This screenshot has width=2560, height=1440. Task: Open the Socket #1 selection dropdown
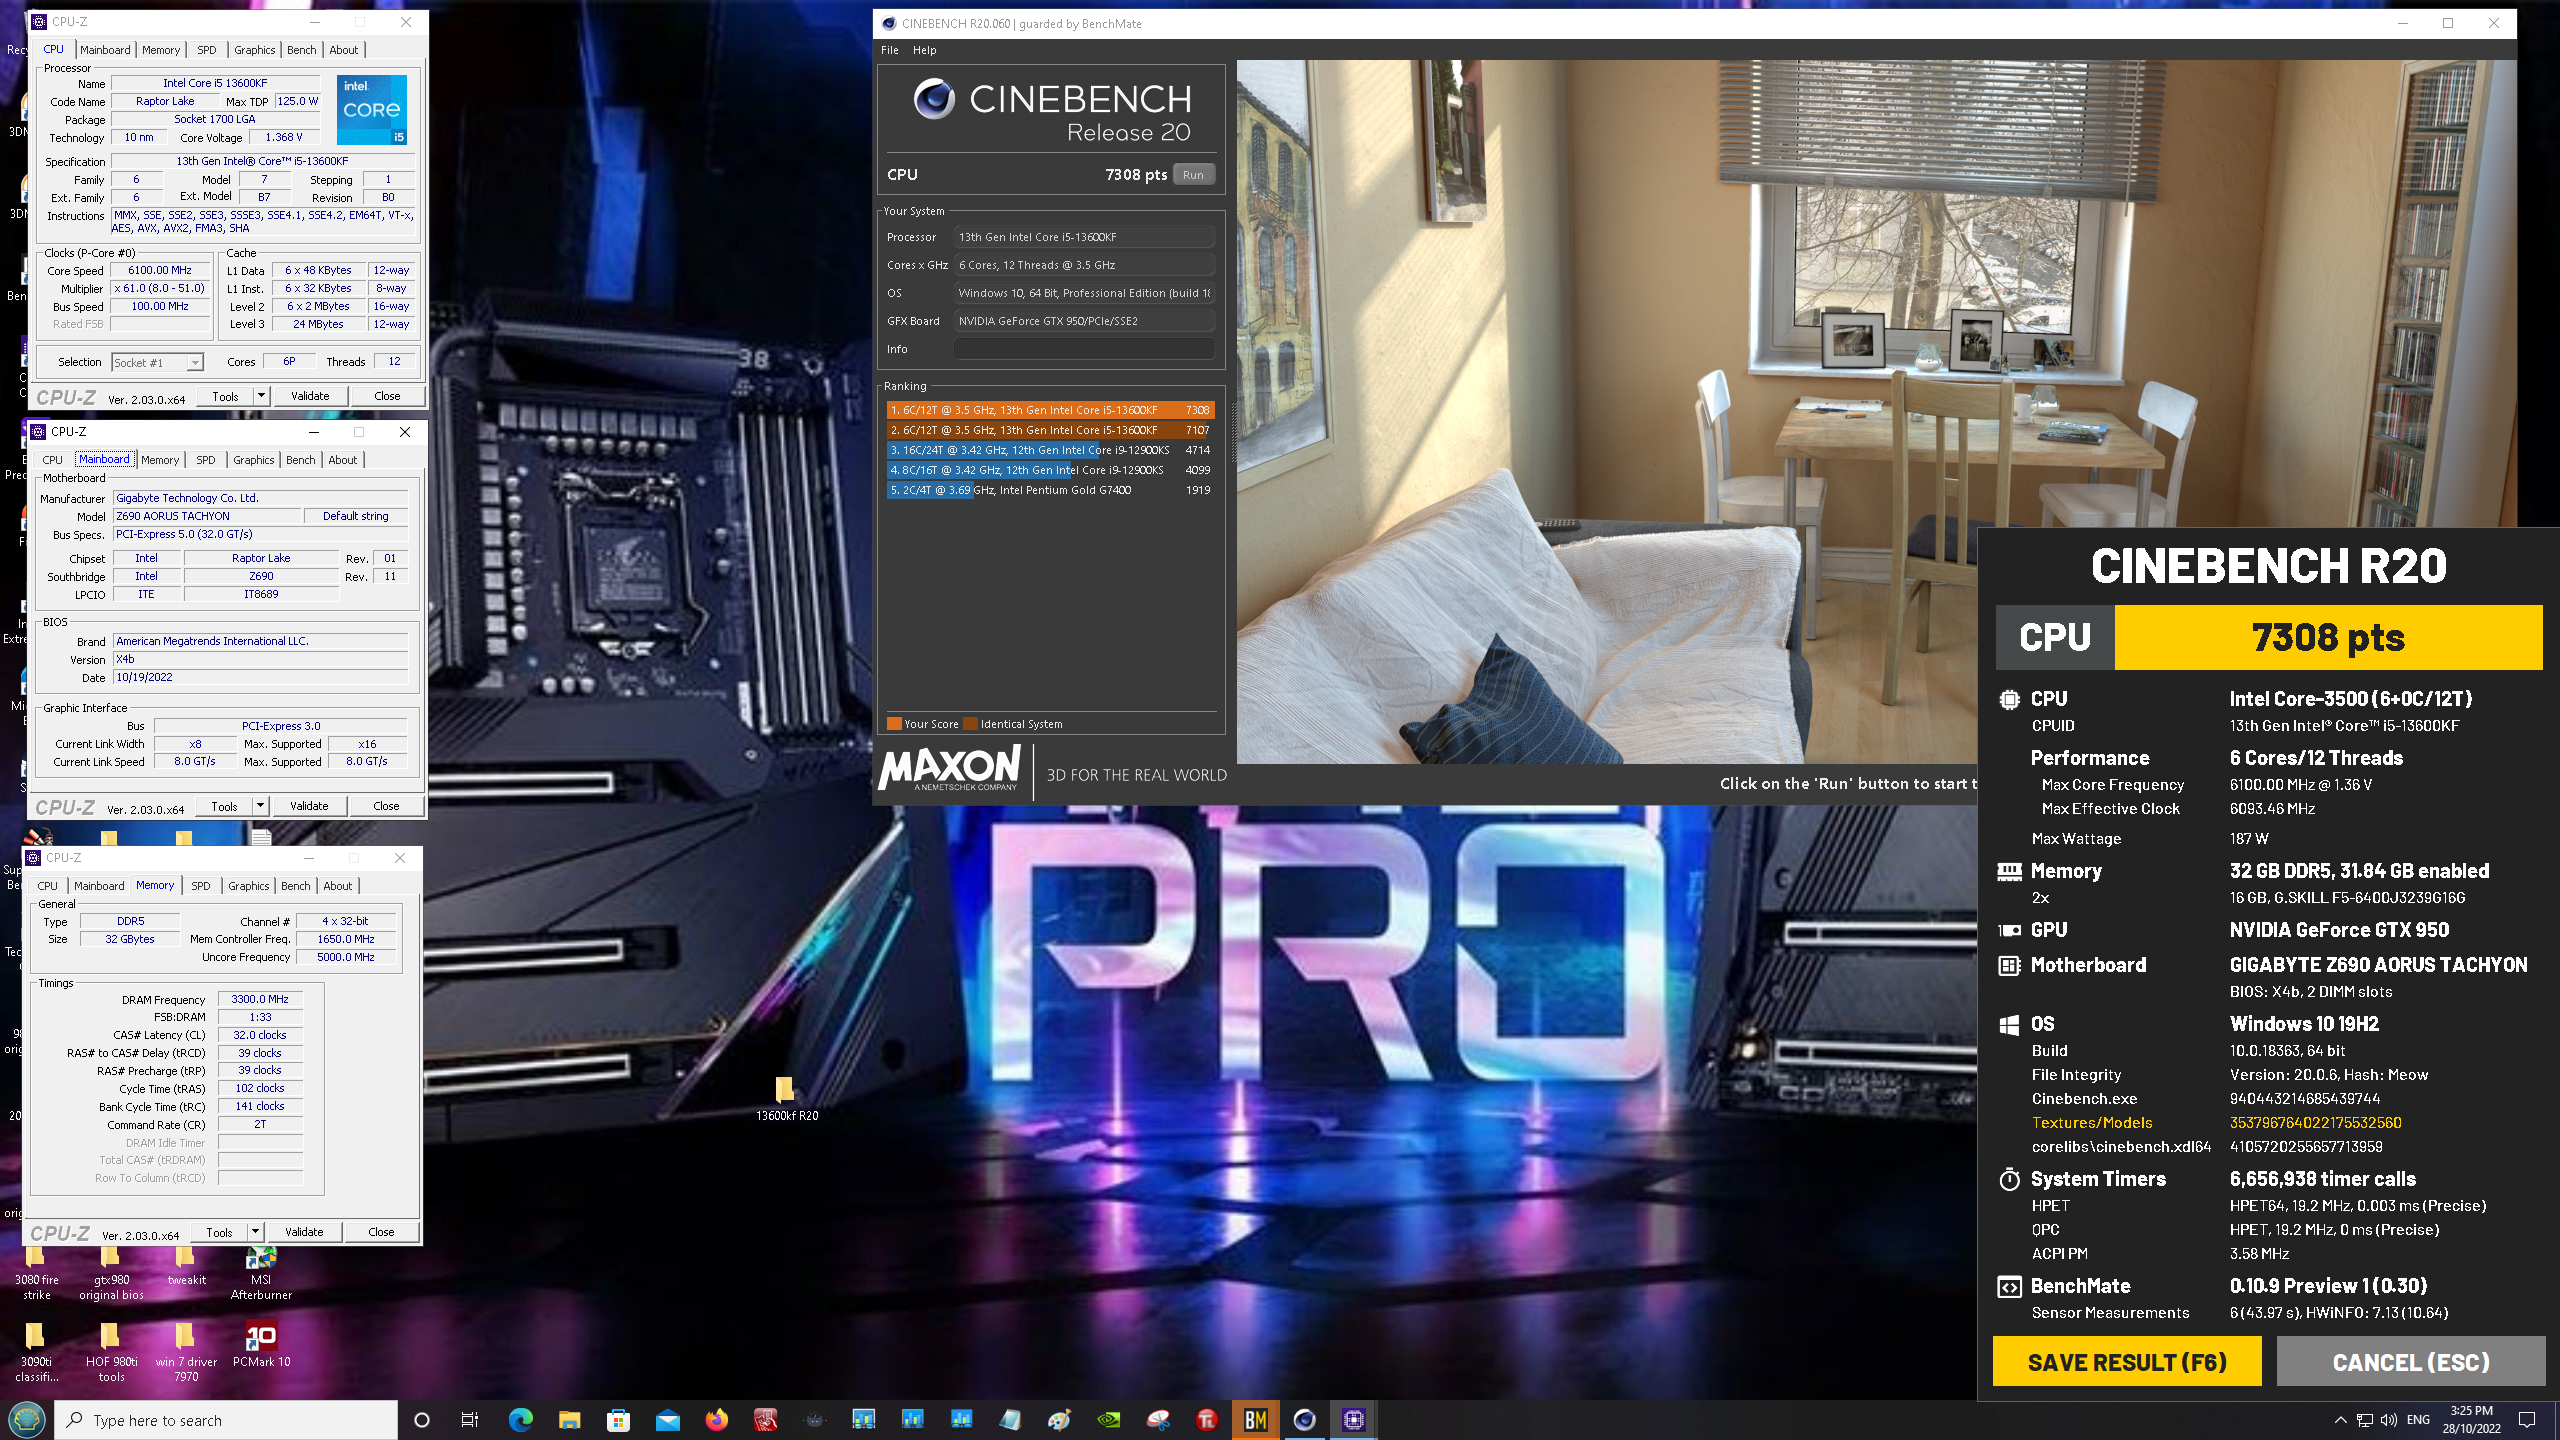pos(158,362)
